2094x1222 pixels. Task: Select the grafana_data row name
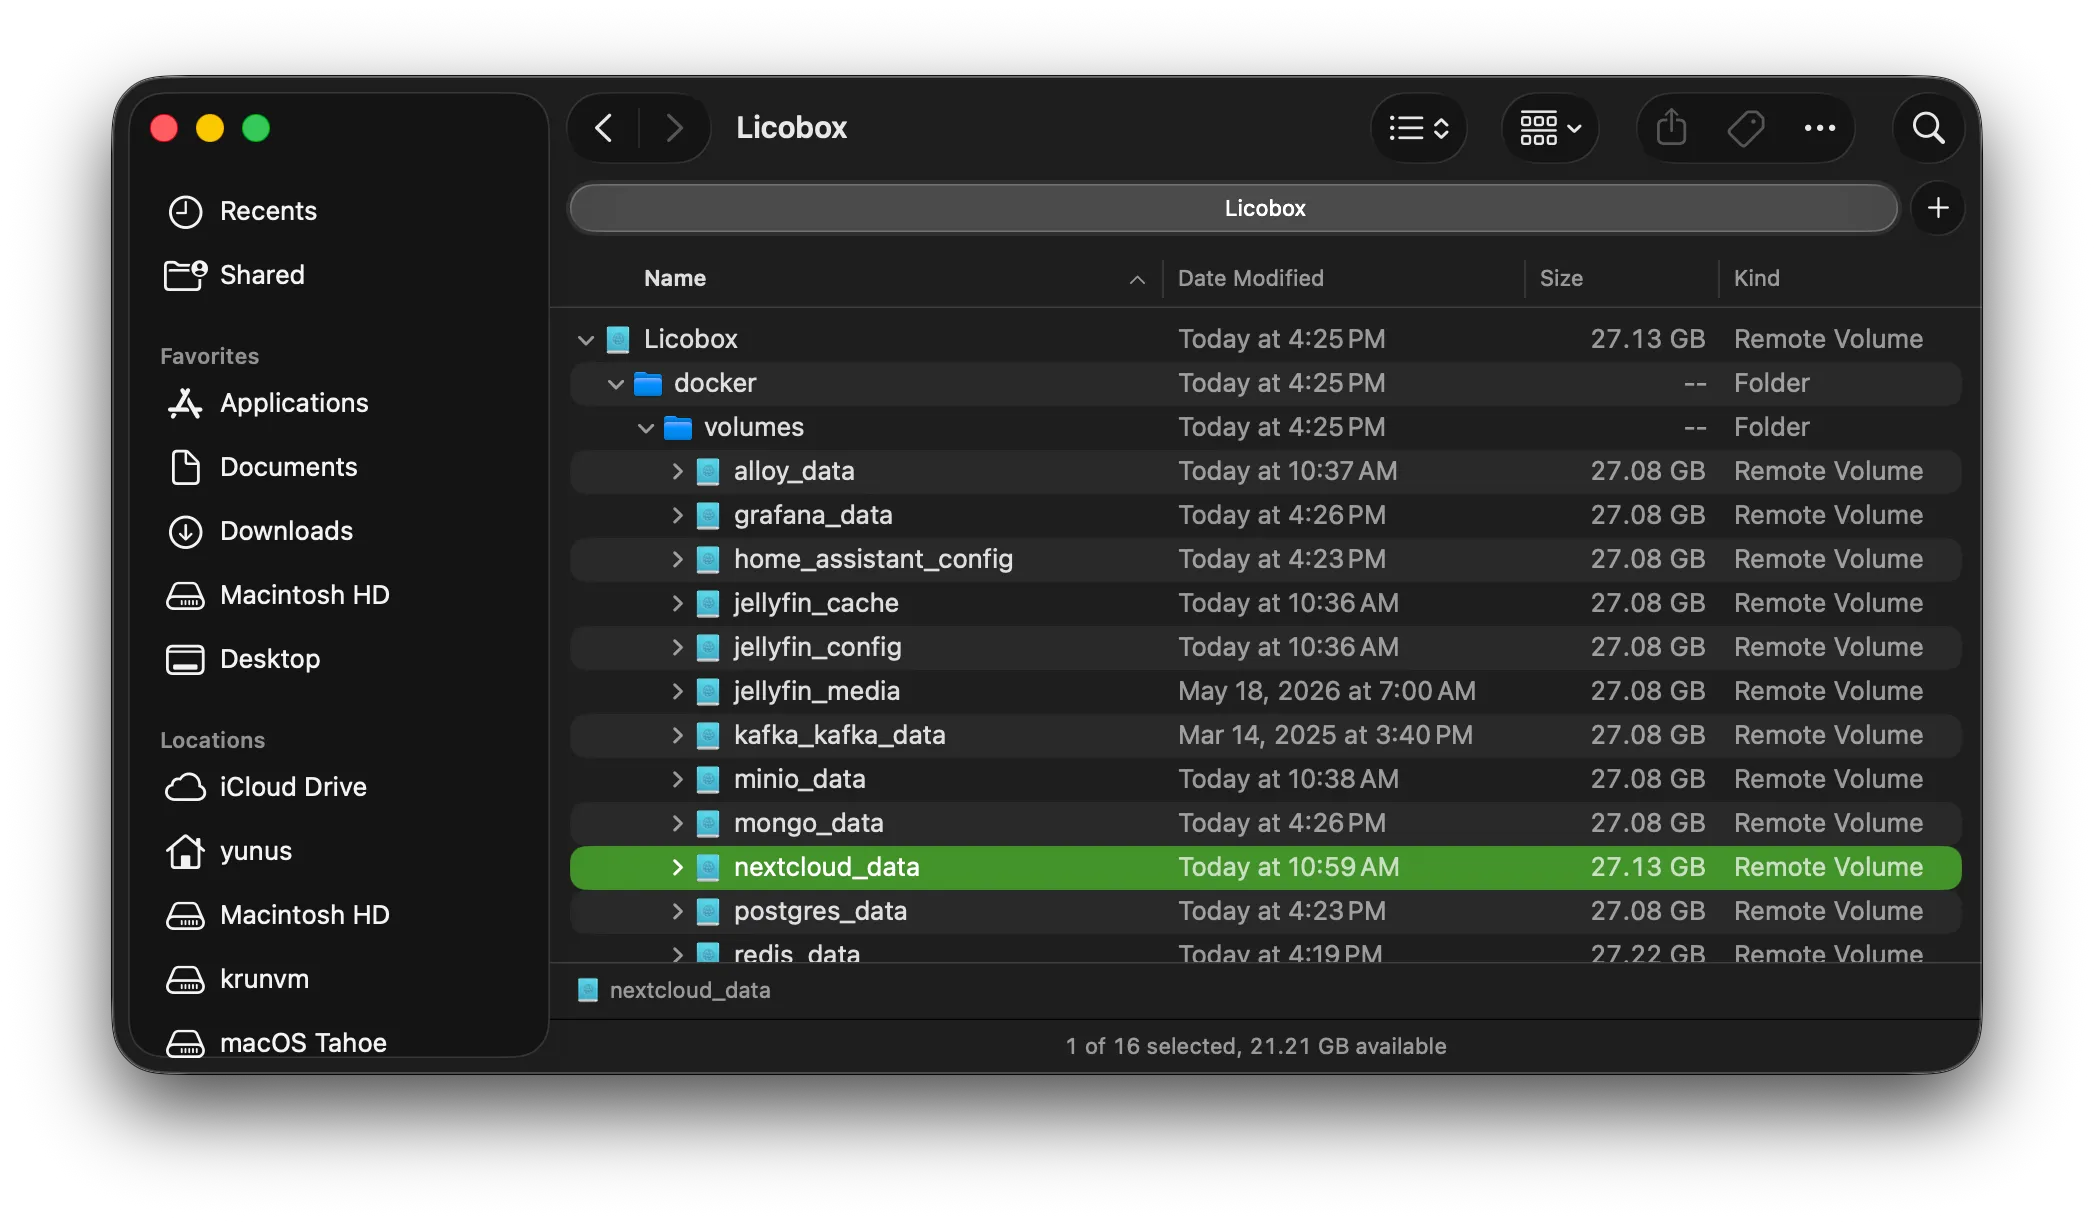pyautogui.click(x=813, y=515)
